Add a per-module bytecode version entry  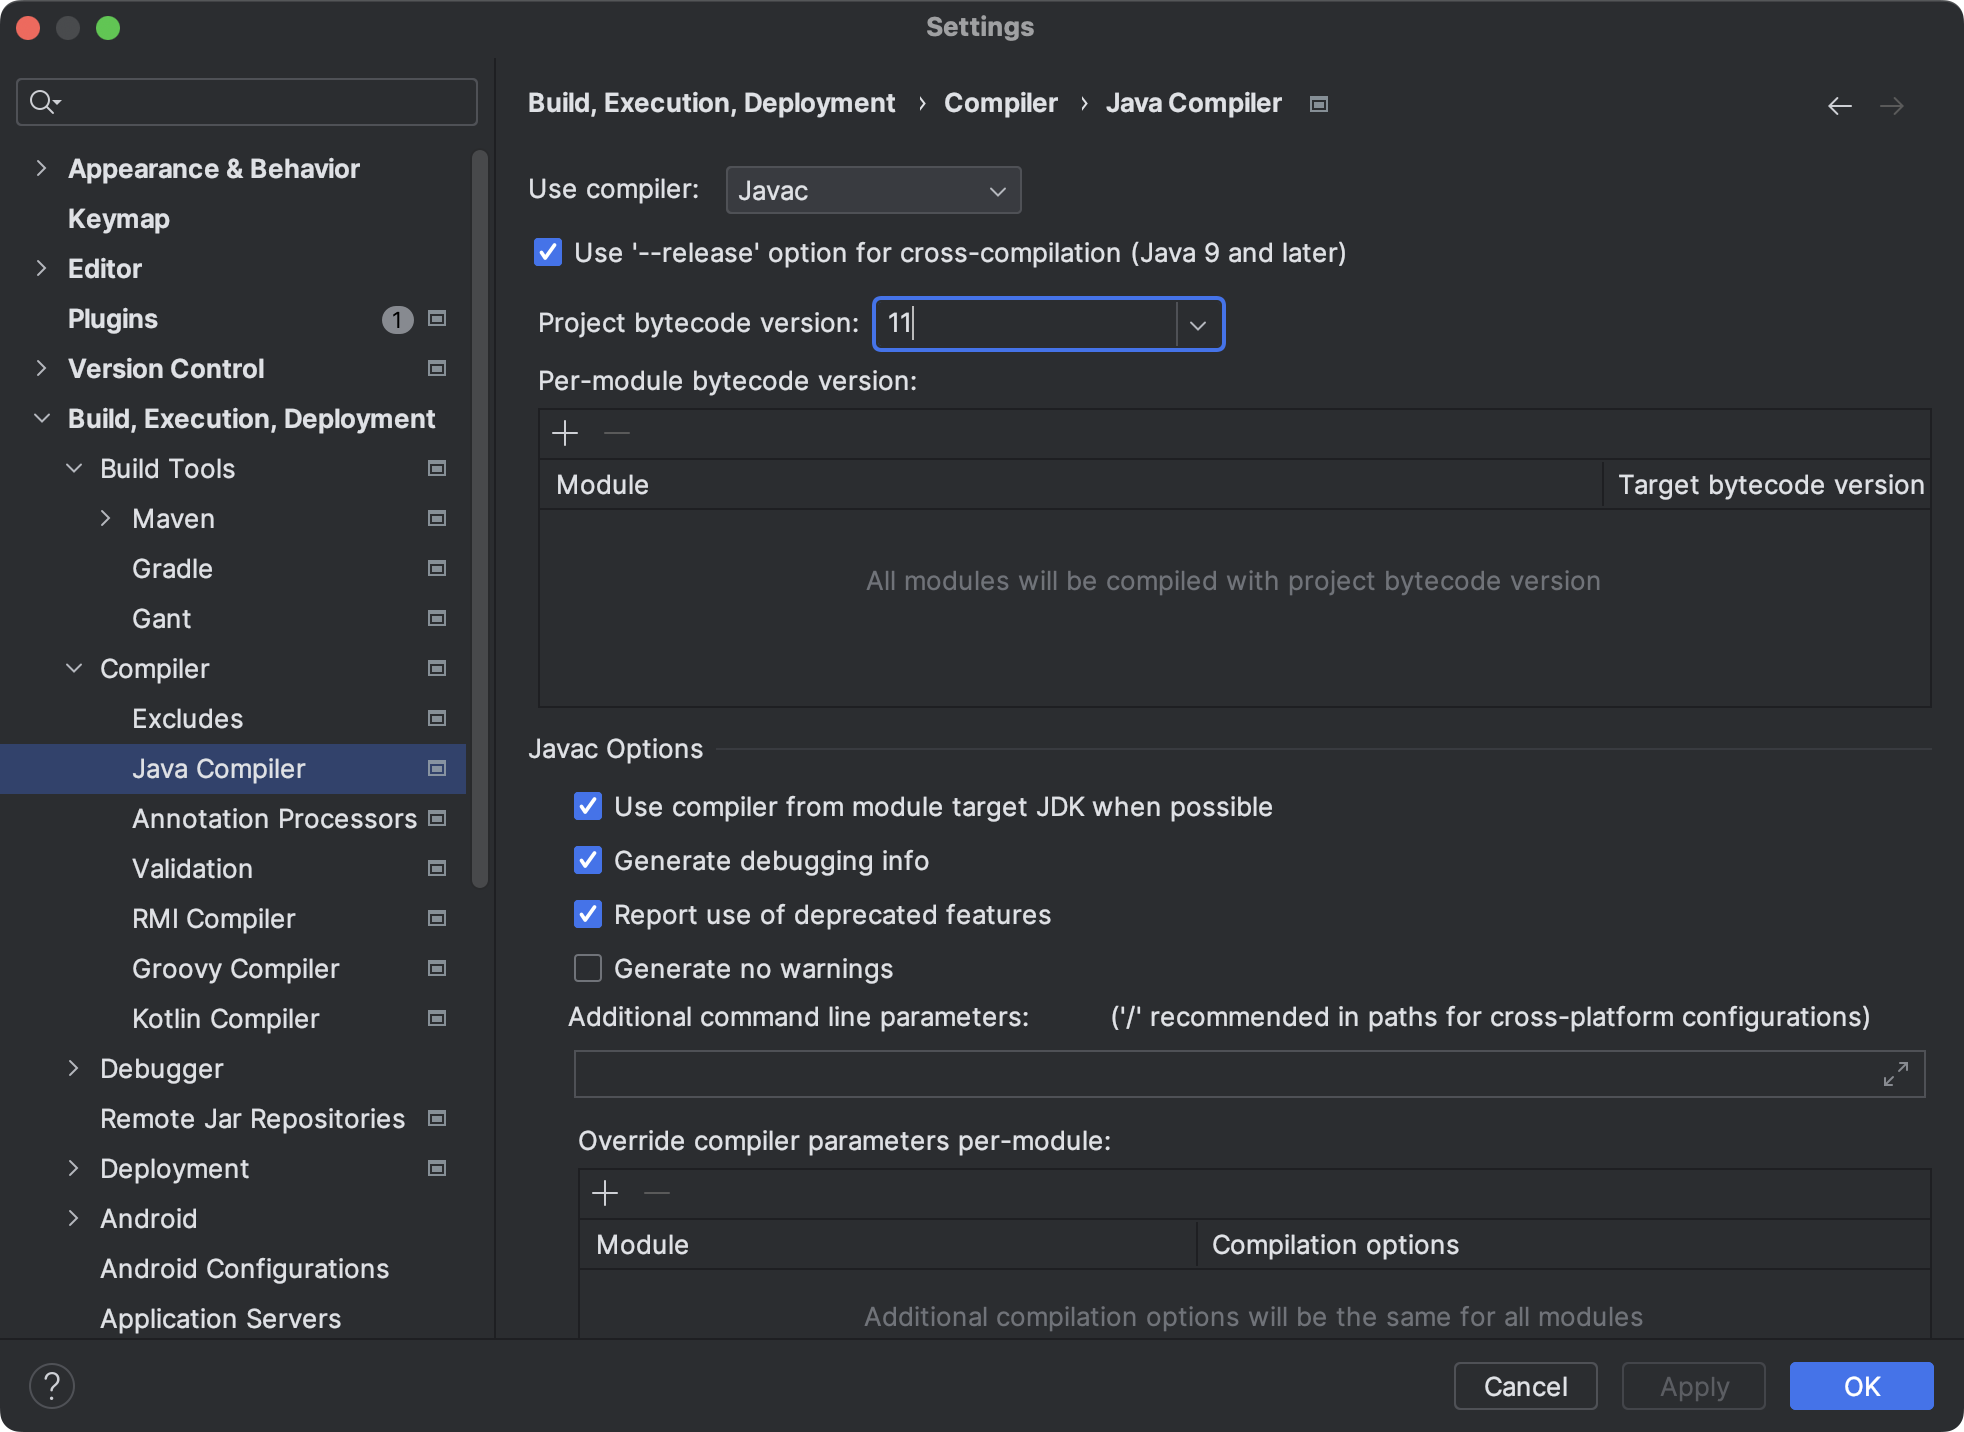click(565, 433)
